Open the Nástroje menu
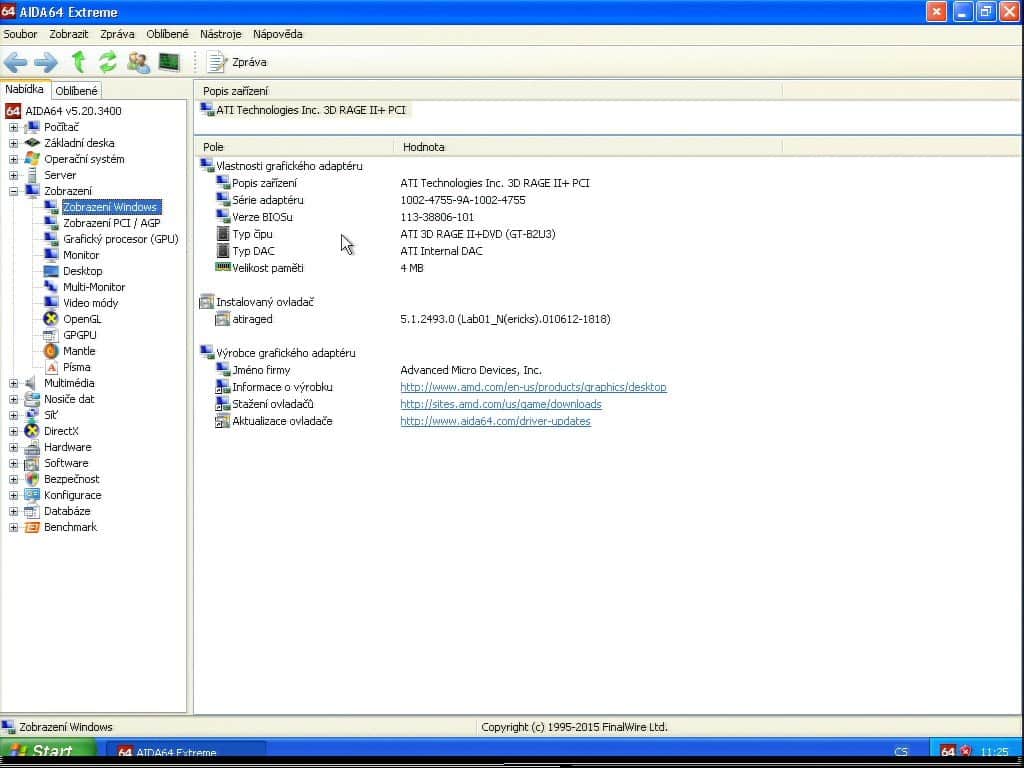The height and width of the screenshot is (768, 1024). coord(220,34)
